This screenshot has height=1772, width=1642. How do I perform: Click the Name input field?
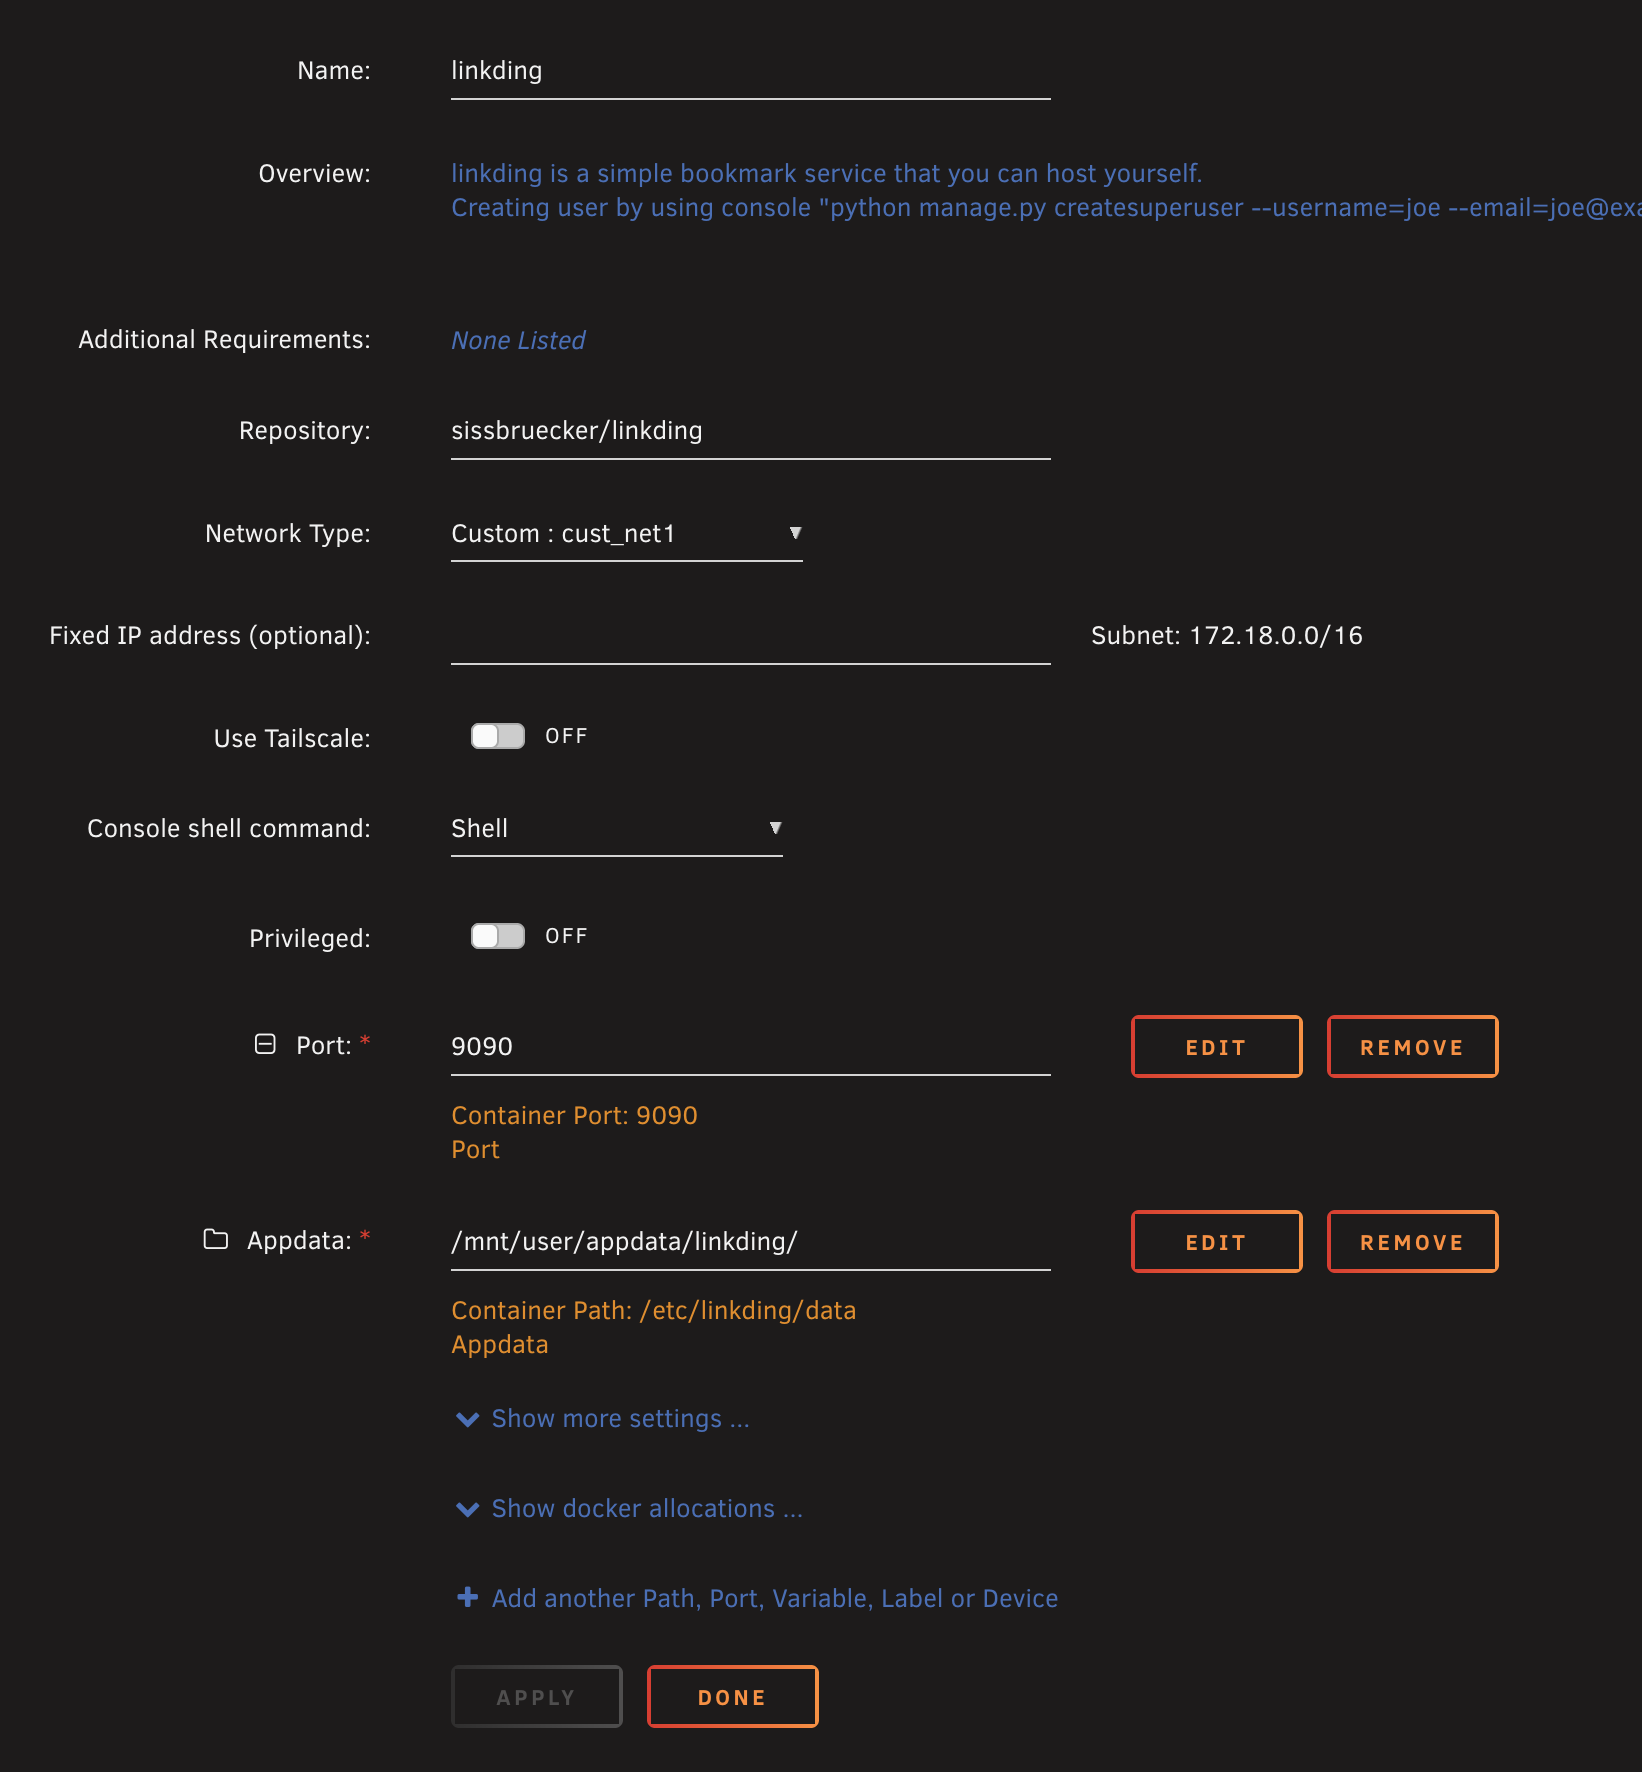[750, 72]
